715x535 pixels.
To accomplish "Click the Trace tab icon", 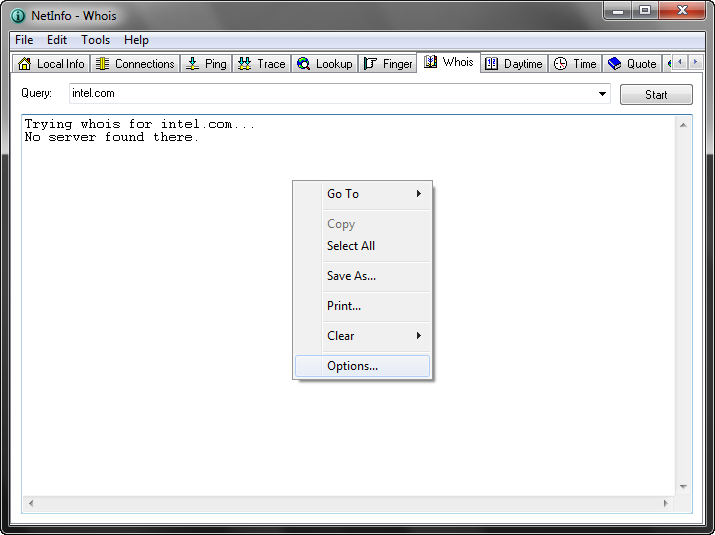I will click(x=244, y=64).
